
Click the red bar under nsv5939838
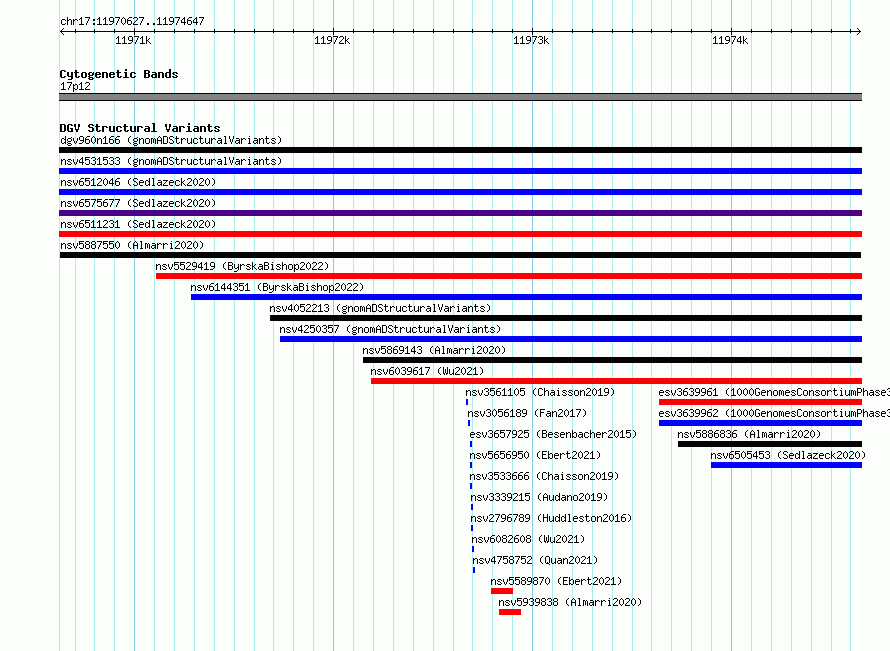point(510,612)
